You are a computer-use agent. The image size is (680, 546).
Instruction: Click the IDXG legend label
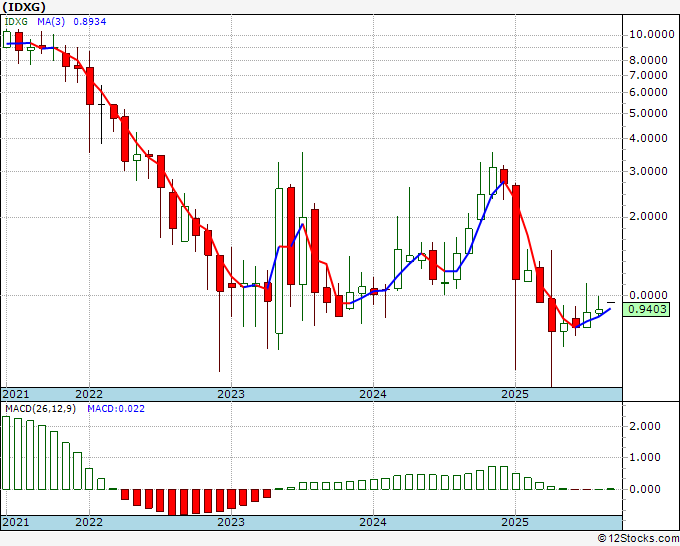pos(18,22)
